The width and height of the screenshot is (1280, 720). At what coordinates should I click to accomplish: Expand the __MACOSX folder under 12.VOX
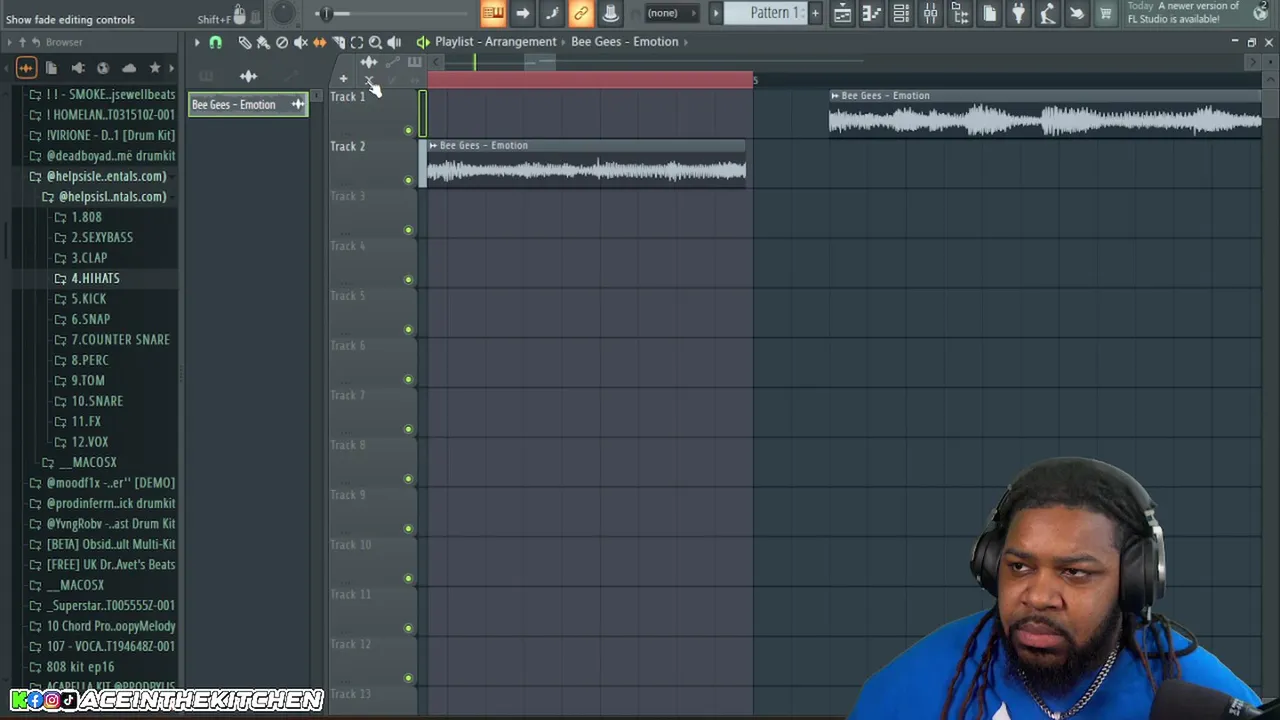79,462
